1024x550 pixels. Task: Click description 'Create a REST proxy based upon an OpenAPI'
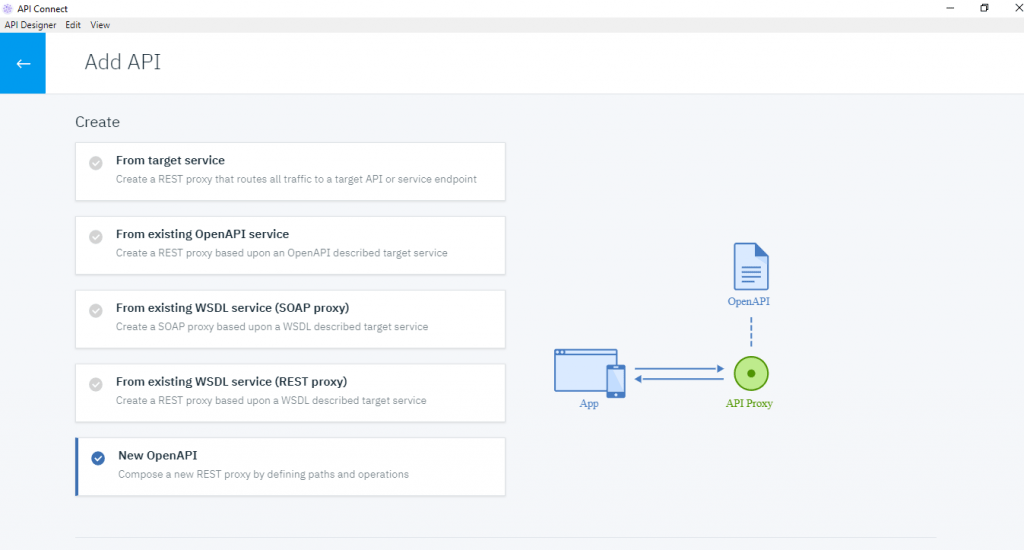(x=281, y=253)
